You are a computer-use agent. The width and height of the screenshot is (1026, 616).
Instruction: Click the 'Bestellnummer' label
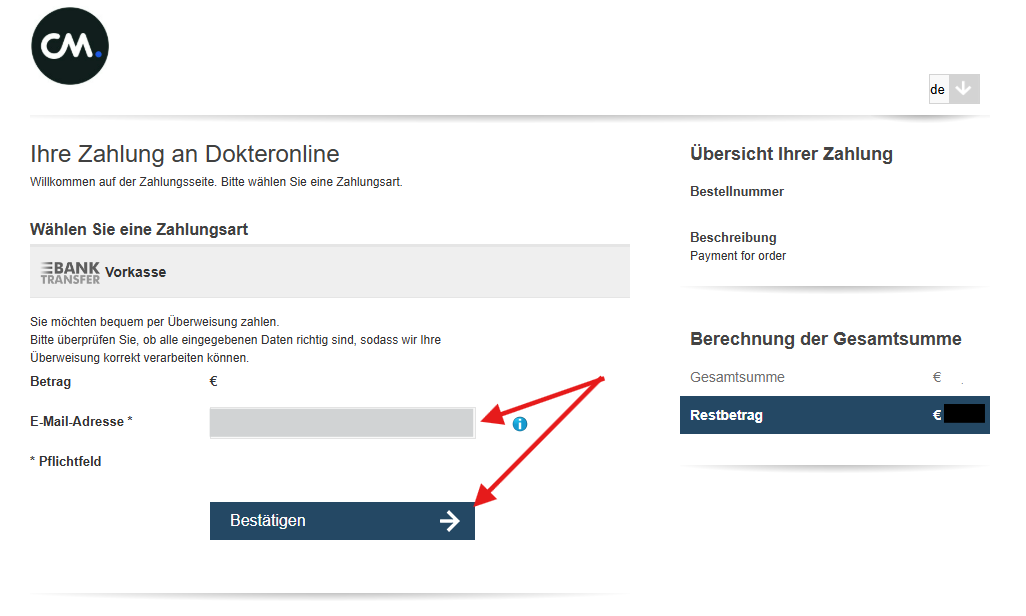coord(737,192)
